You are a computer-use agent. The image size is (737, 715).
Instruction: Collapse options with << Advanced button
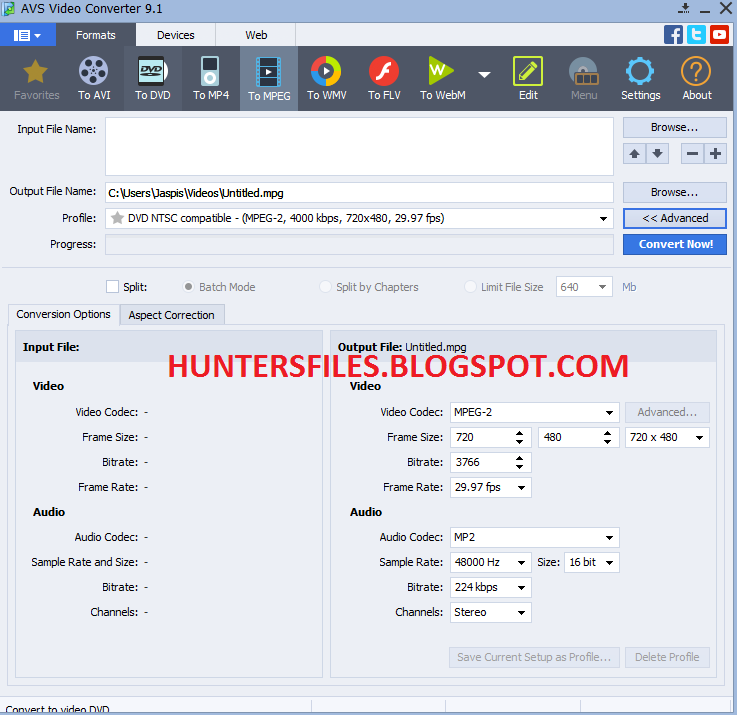tap(674, 219)
